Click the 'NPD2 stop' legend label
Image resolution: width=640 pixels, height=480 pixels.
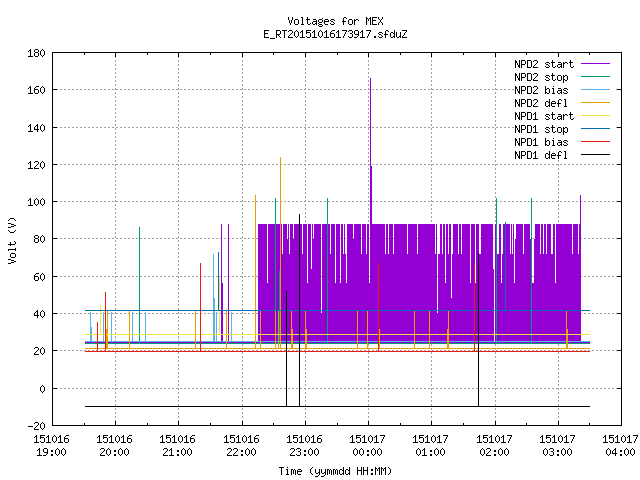(x=541, y=77)
